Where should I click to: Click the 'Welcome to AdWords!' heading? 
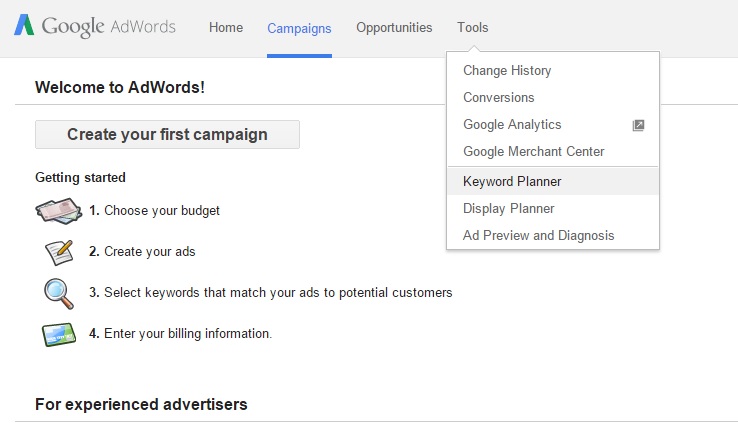click(x=120, y=88)
